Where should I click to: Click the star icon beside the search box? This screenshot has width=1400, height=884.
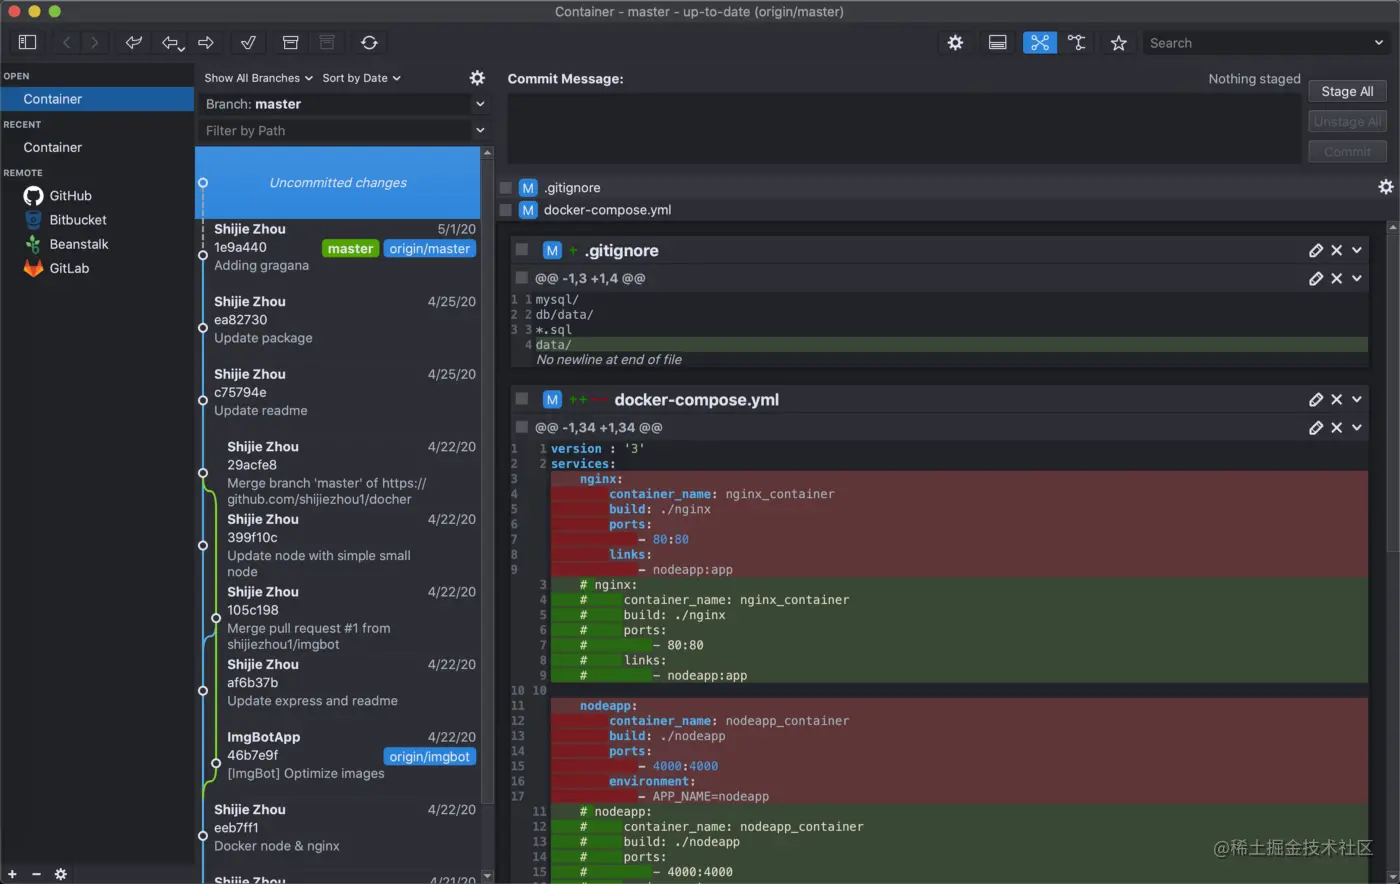coord(1119,43)
